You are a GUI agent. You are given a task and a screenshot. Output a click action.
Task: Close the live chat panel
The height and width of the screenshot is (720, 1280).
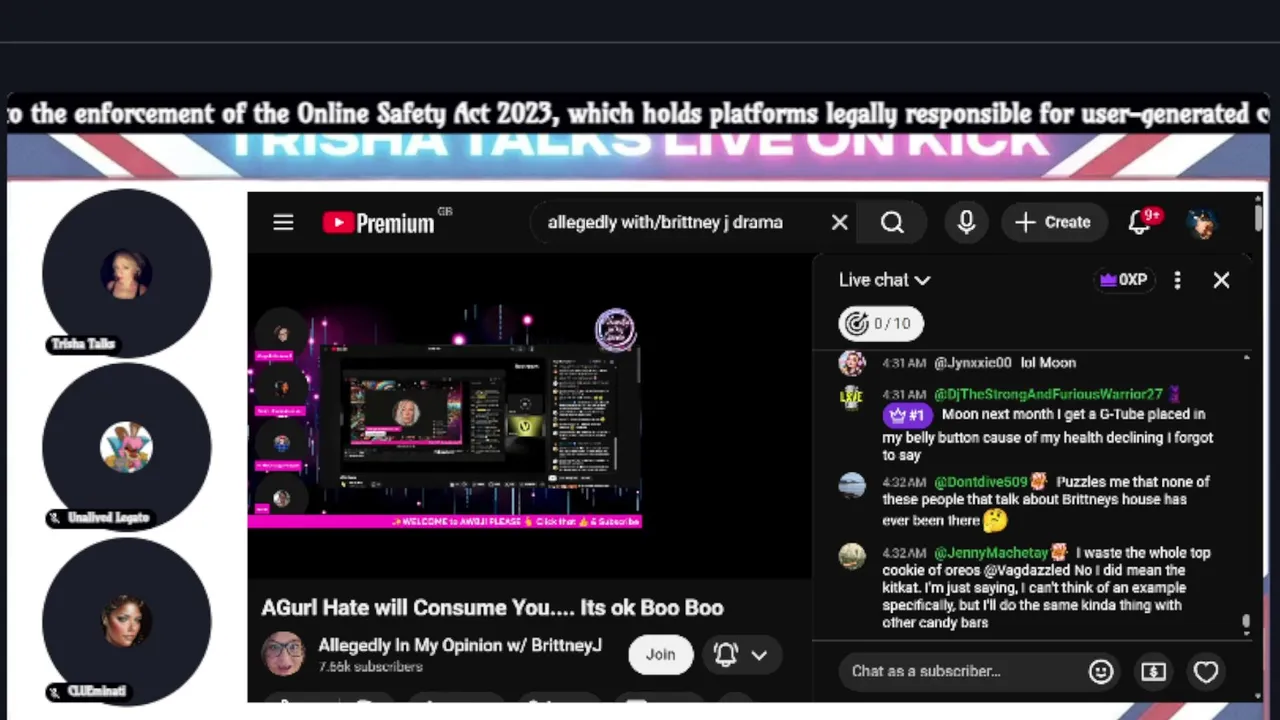(1221, 280)
